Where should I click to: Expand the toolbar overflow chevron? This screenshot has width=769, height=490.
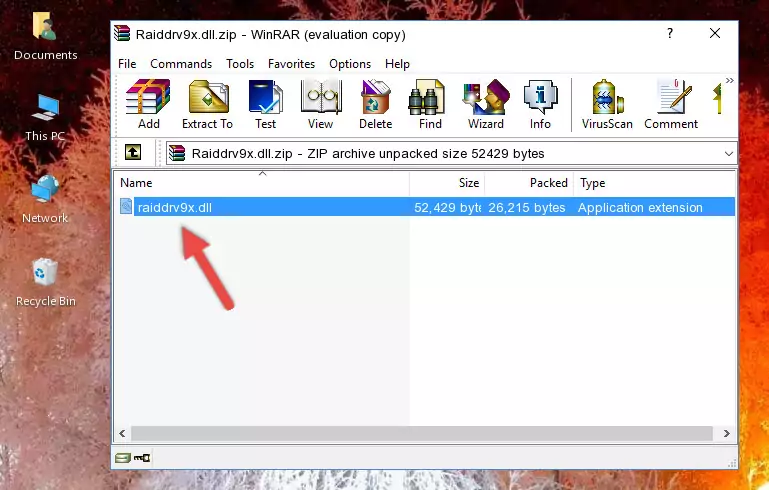[730, 80]
